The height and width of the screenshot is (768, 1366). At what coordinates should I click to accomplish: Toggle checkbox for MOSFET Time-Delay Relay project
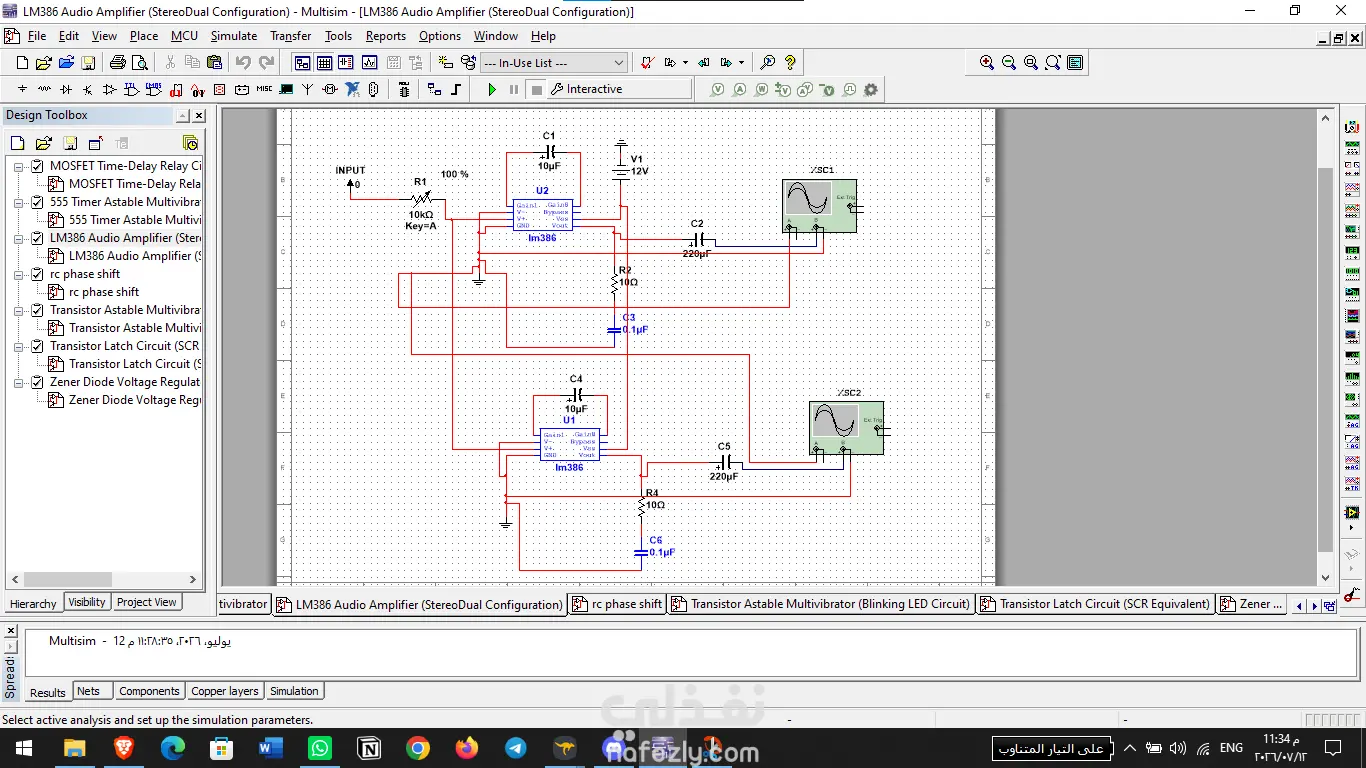point(38,166)
